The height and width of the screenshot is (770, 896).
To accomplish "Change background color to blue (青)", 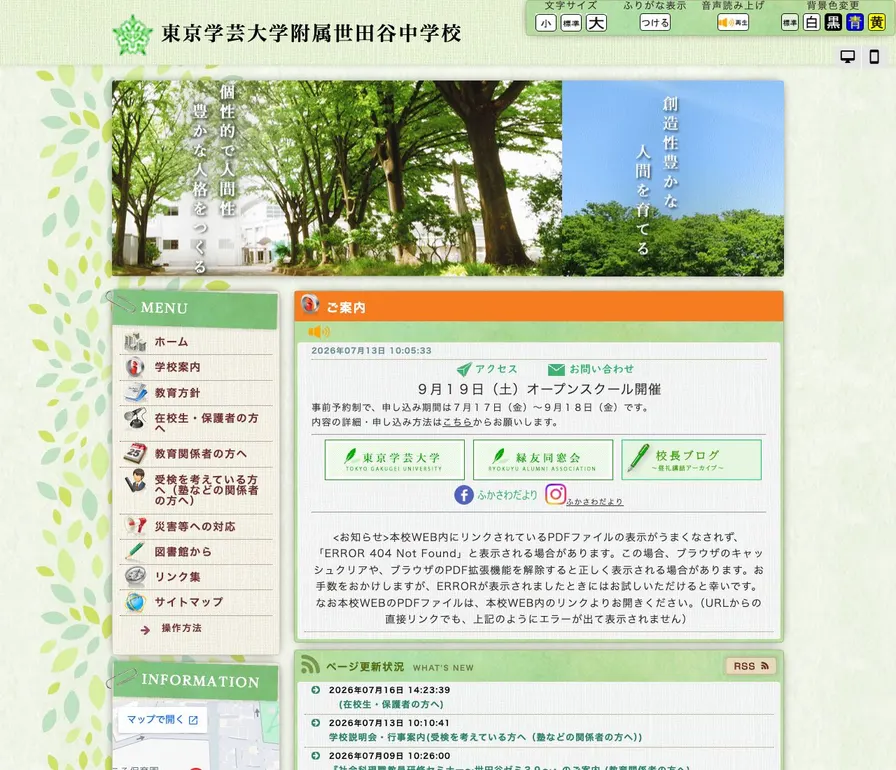I will coord(855,23).
